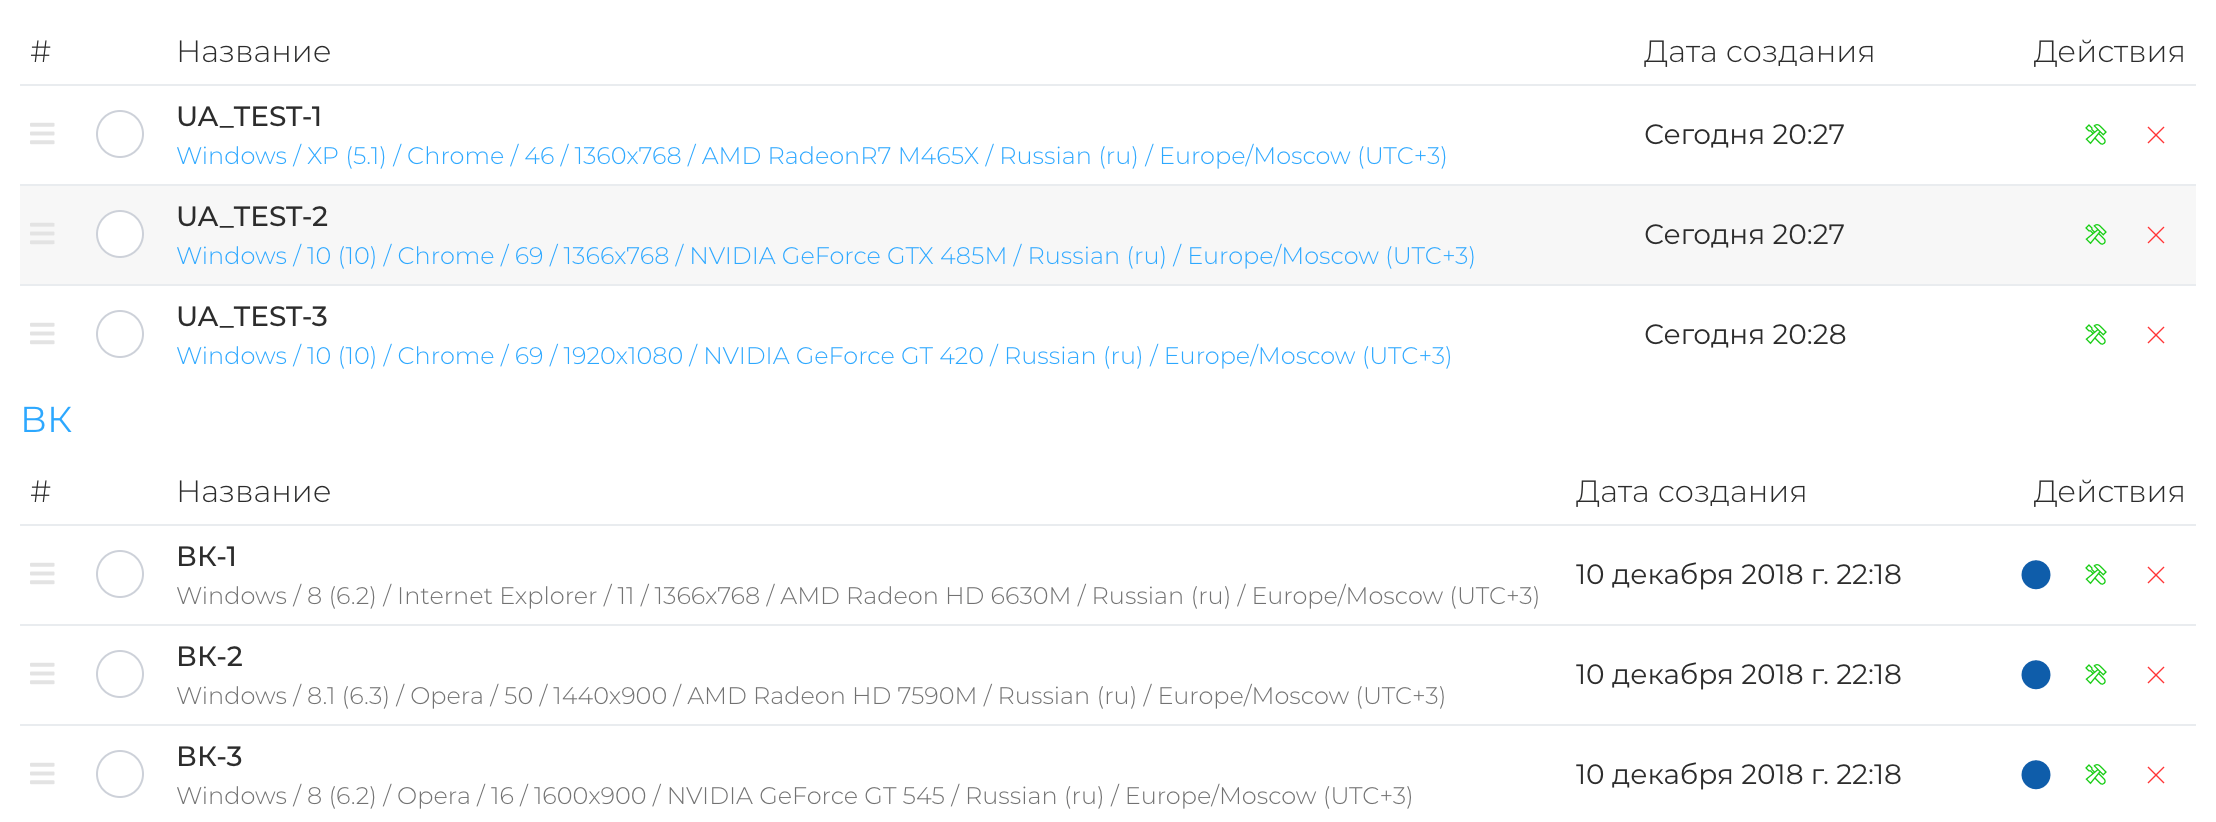
Task: Click ВК-2 profile name
Action: [210, 657]
